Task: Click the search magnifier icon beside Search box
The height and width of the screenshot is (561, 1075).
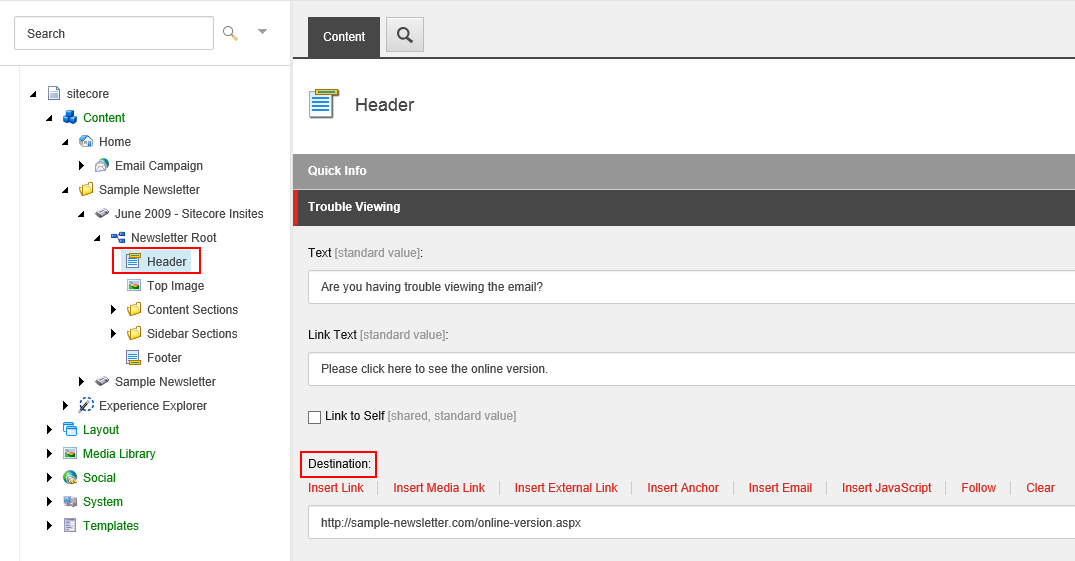Action: pyautogui.click(x=230, y=33)
